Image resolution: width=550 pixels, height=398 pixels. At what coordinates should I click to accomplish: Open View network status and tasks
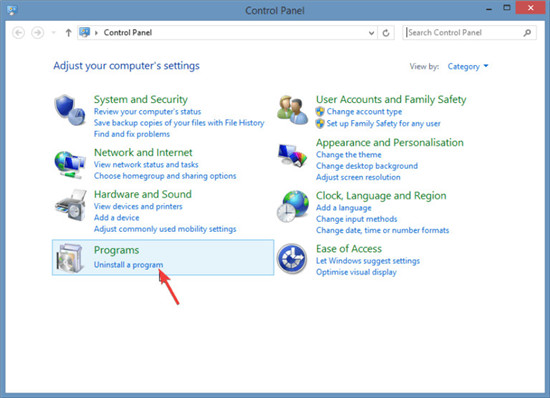tap(146, 164)
